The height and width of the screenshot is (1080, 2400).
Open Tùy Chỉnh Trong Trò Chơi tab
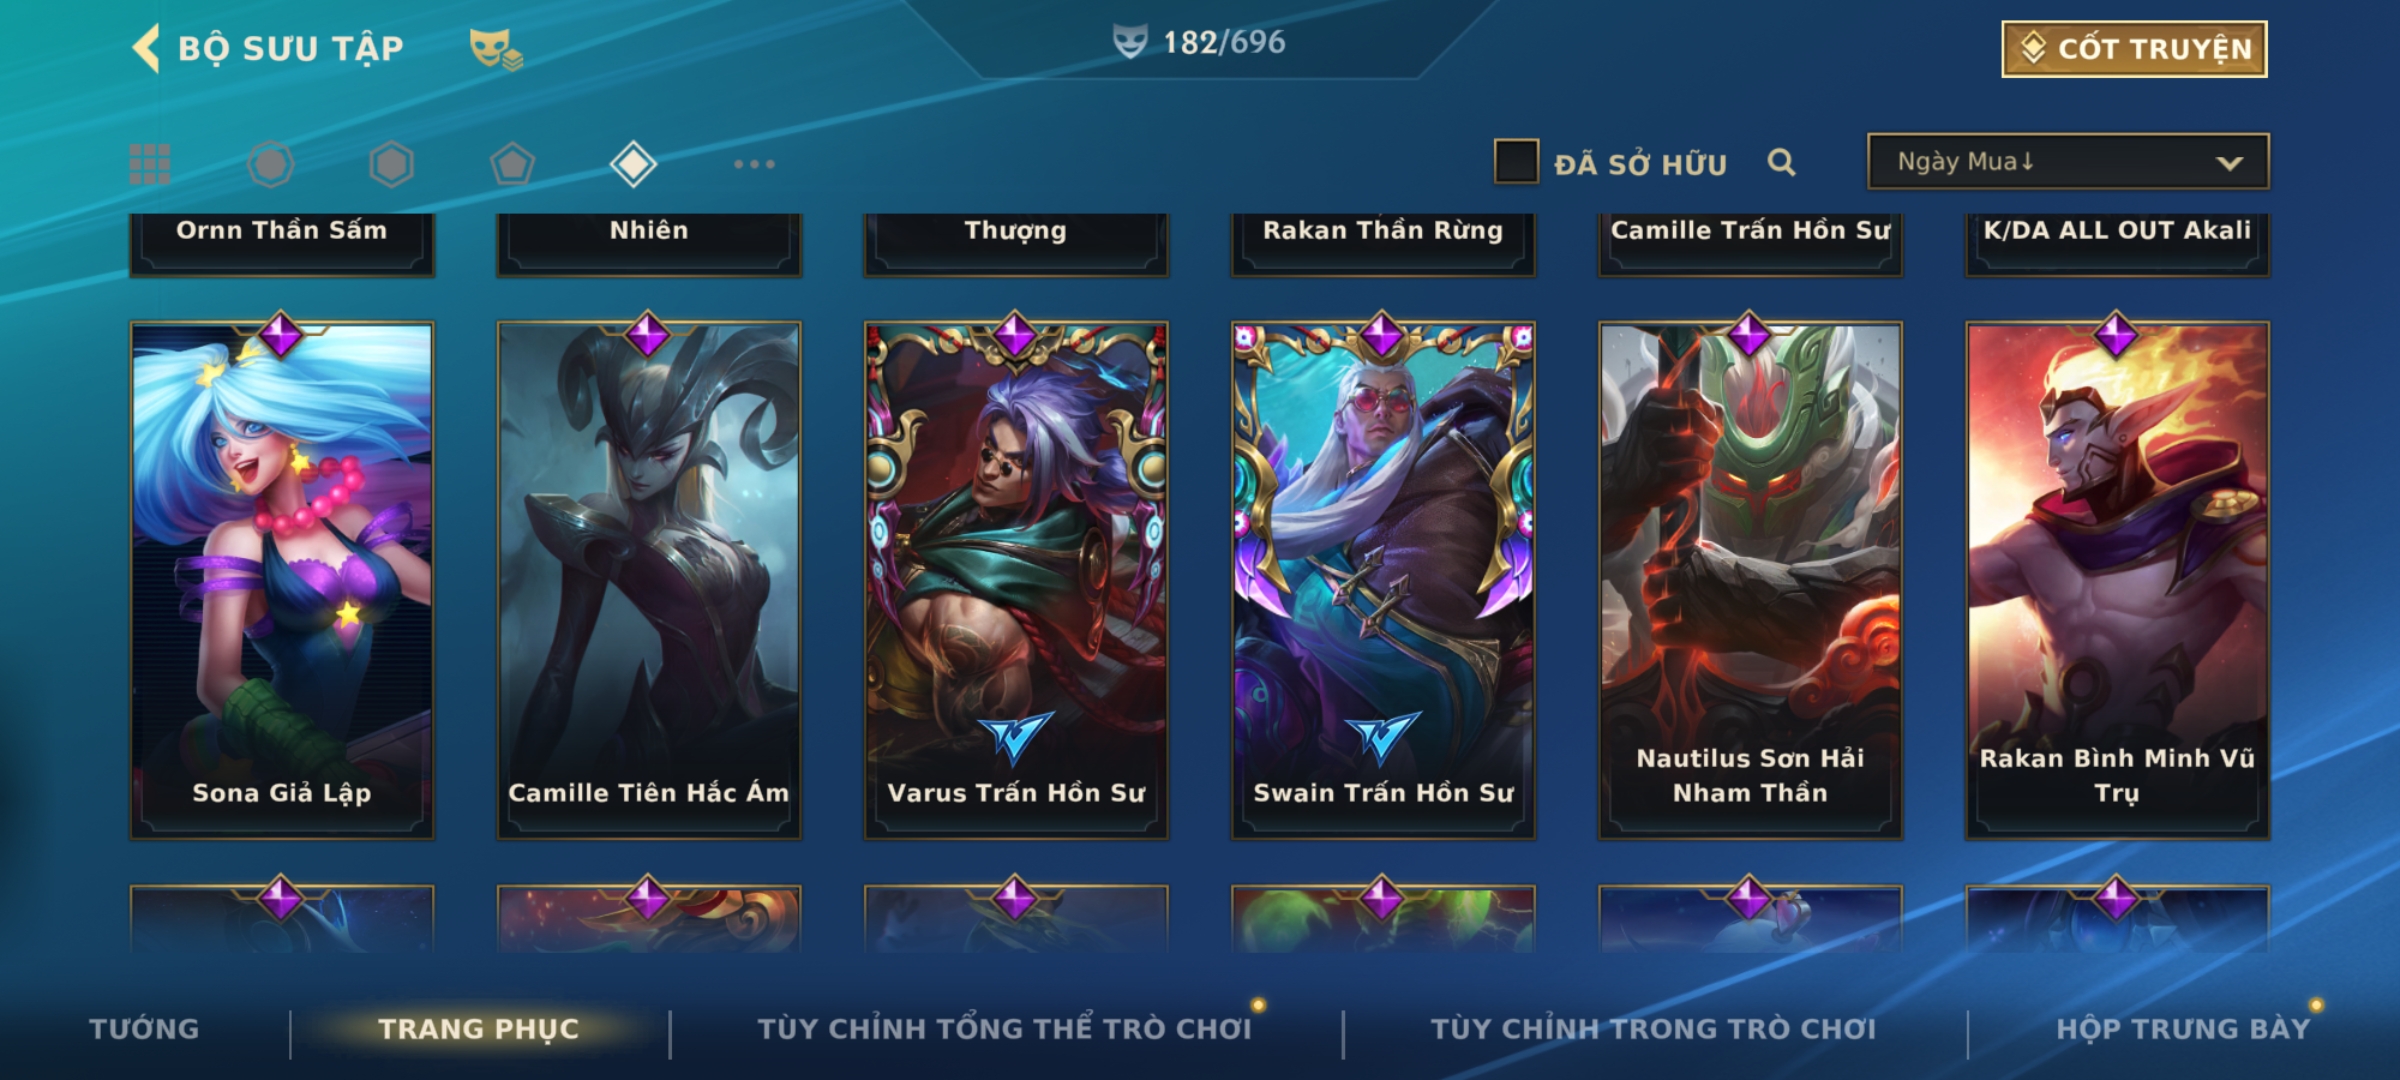(x=1653, y=1029)
